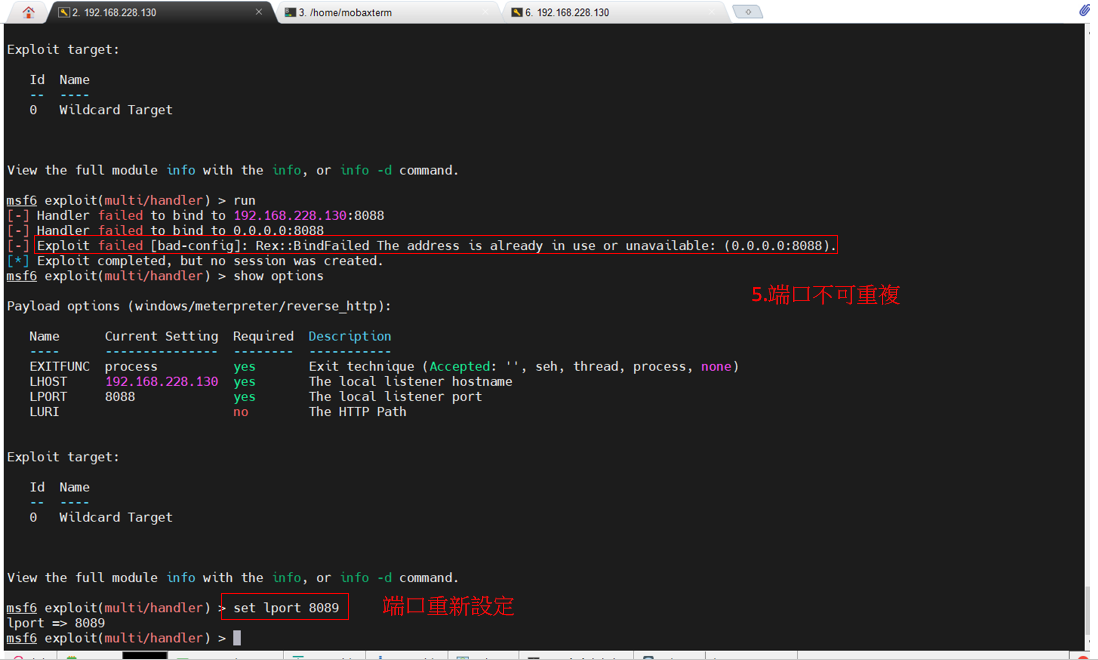Click the 'process' setting value
The width and height of the screenshot is (1098, 660).
point(131,366)
